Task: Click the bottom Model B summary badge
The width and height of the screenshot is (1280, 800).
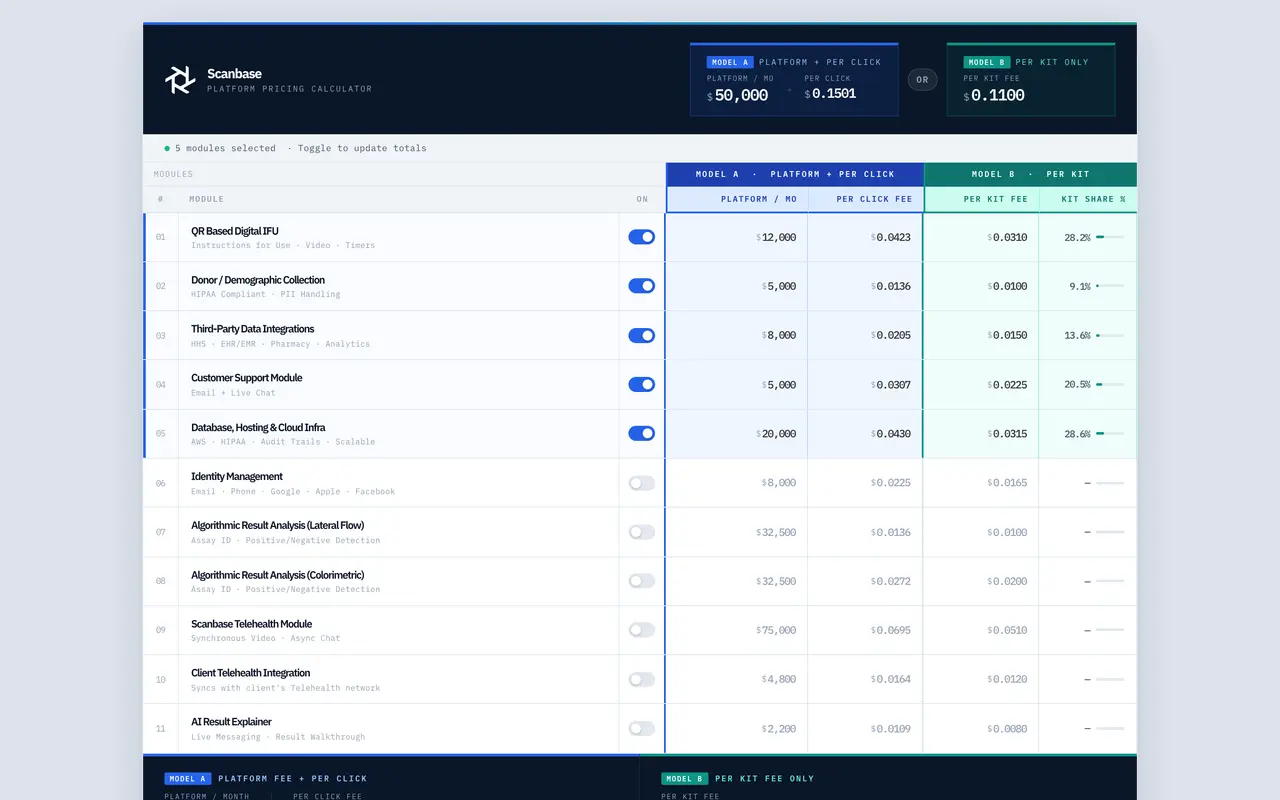Action: coord(684,778)
